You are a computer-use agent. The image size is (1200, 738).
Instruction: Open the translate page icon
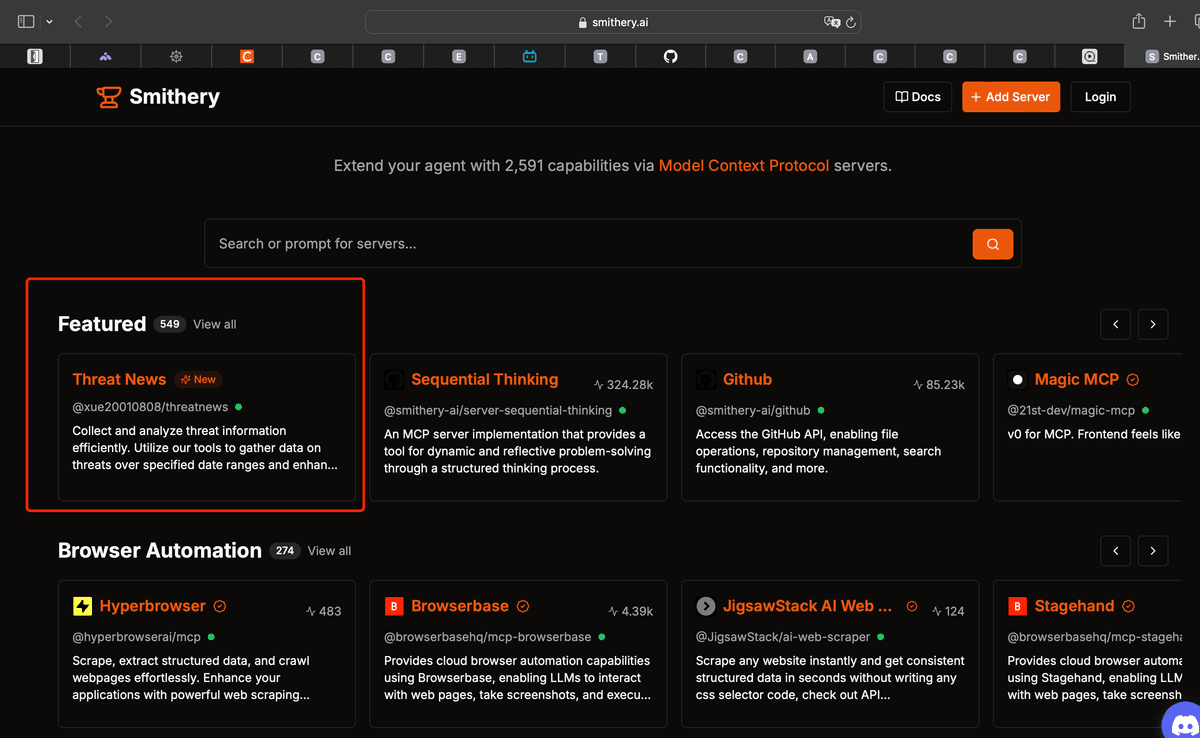click(831, 22)
